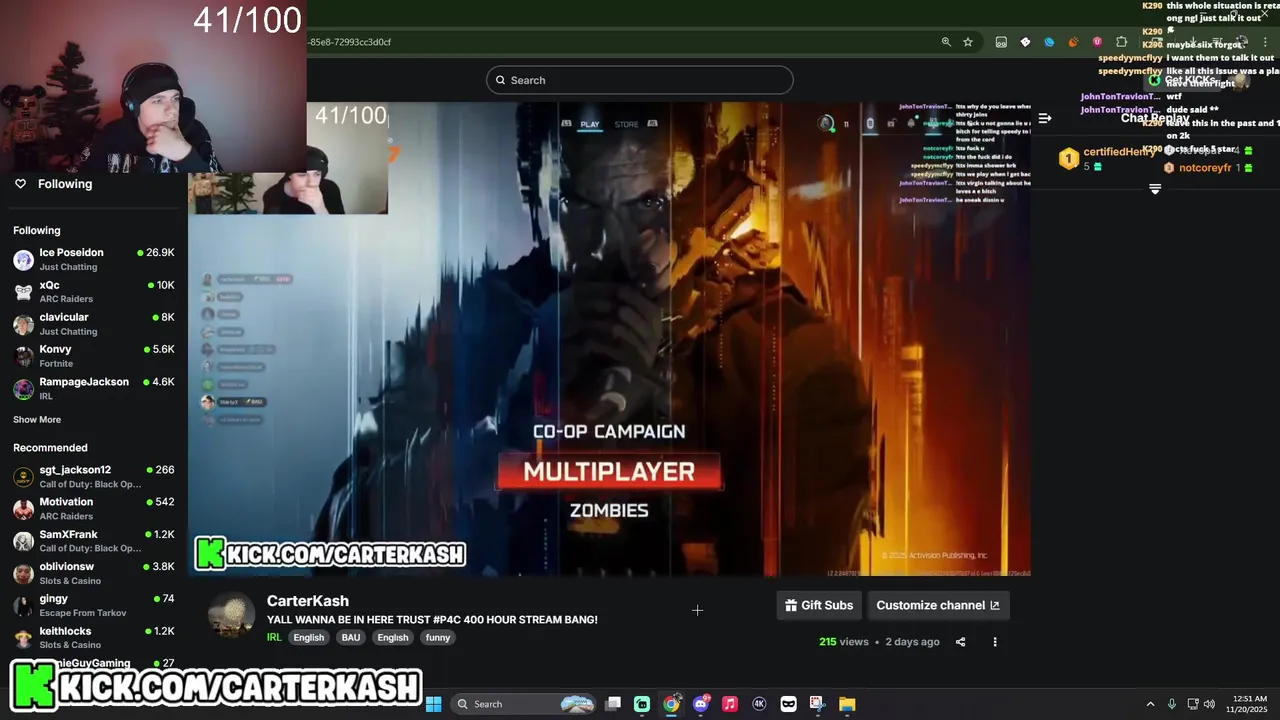Click certifiedHenry in gift leaderboard
This screenshot has height=720, width=1280.
click(x=1119, y=152)
